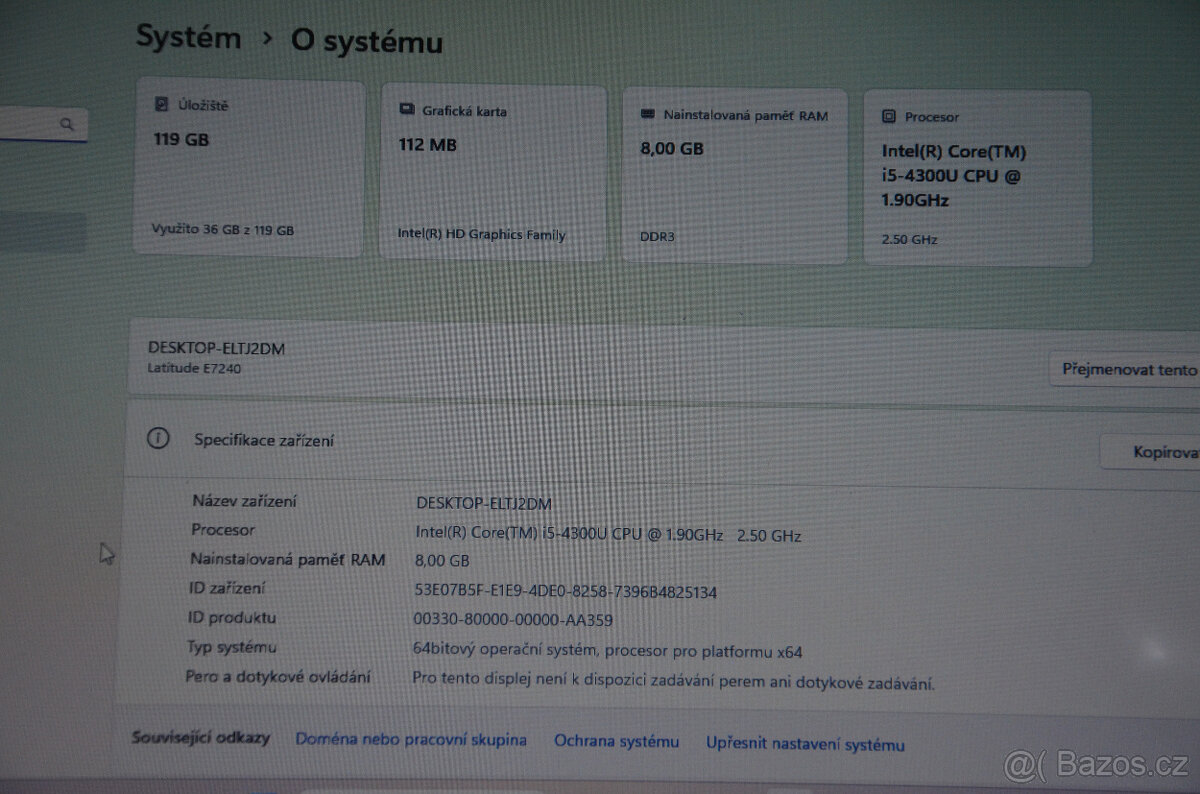The height and width of the screenshot is (794, 1200).
Task: Click the storage icon in Úložiště card
Action: (x=161, y=104)
